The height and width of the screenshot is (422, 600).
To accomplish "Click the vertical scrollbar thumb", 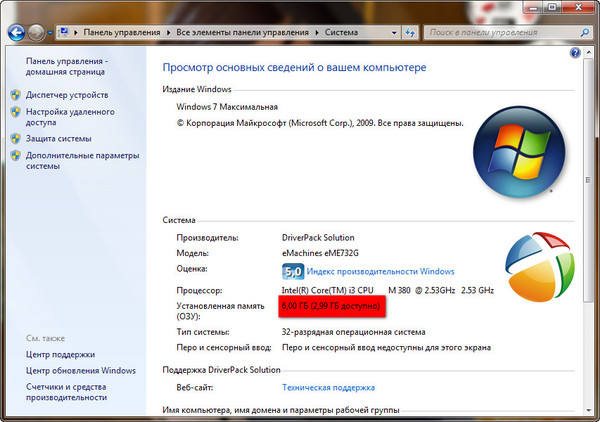I will click(x=589, y=180).
